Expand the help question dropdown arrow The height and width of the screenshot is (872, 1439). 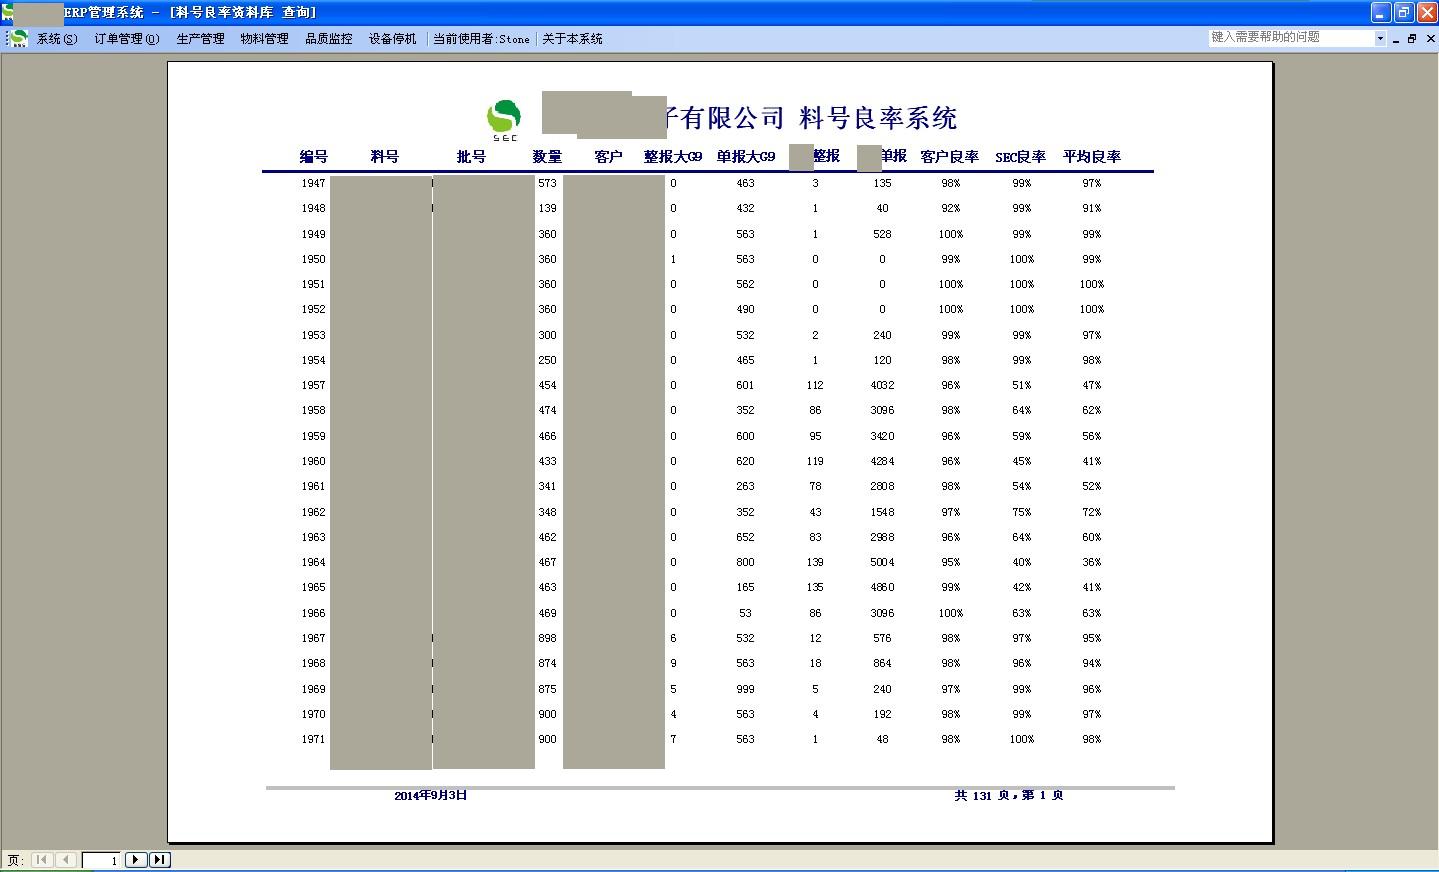coord(1380,38)
